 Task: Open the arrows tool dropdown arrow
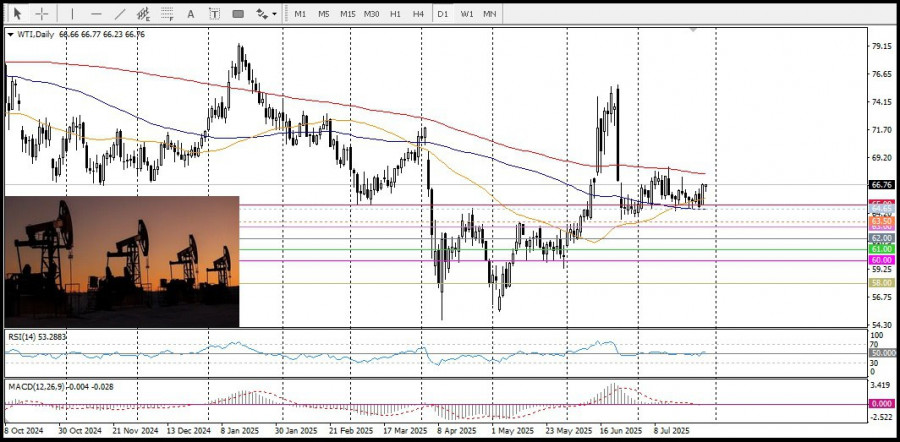pos(274,14)
